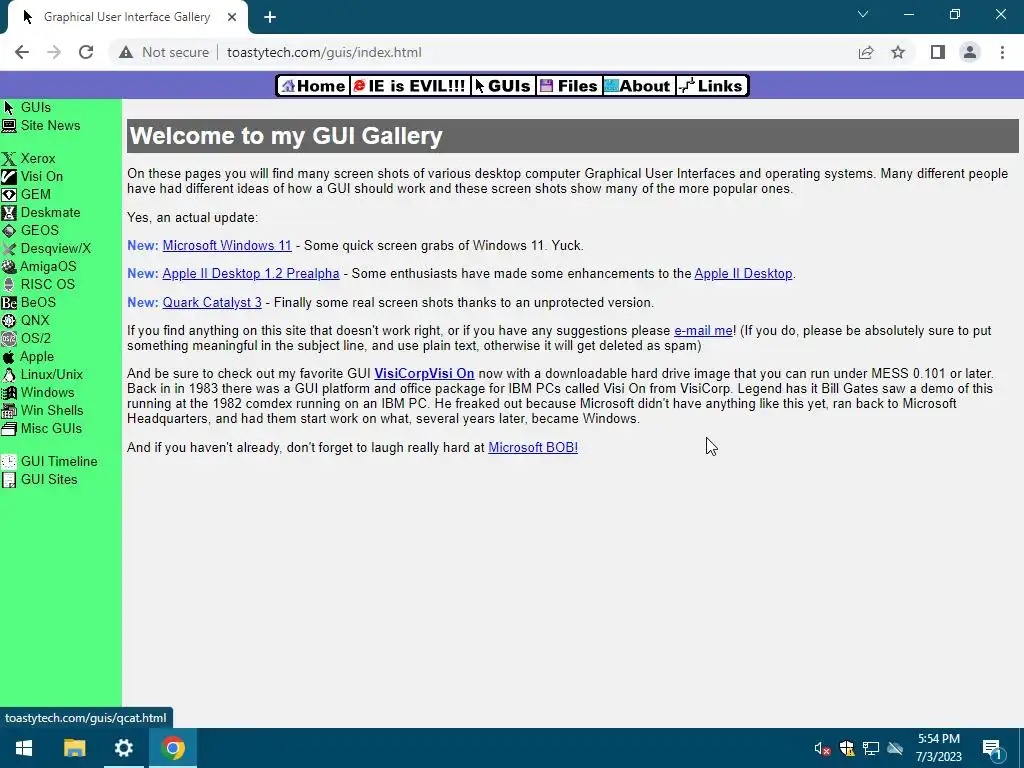1024x768 pixels.
Task: Click the Win Shells icon
Action: (x=8, y=411)
